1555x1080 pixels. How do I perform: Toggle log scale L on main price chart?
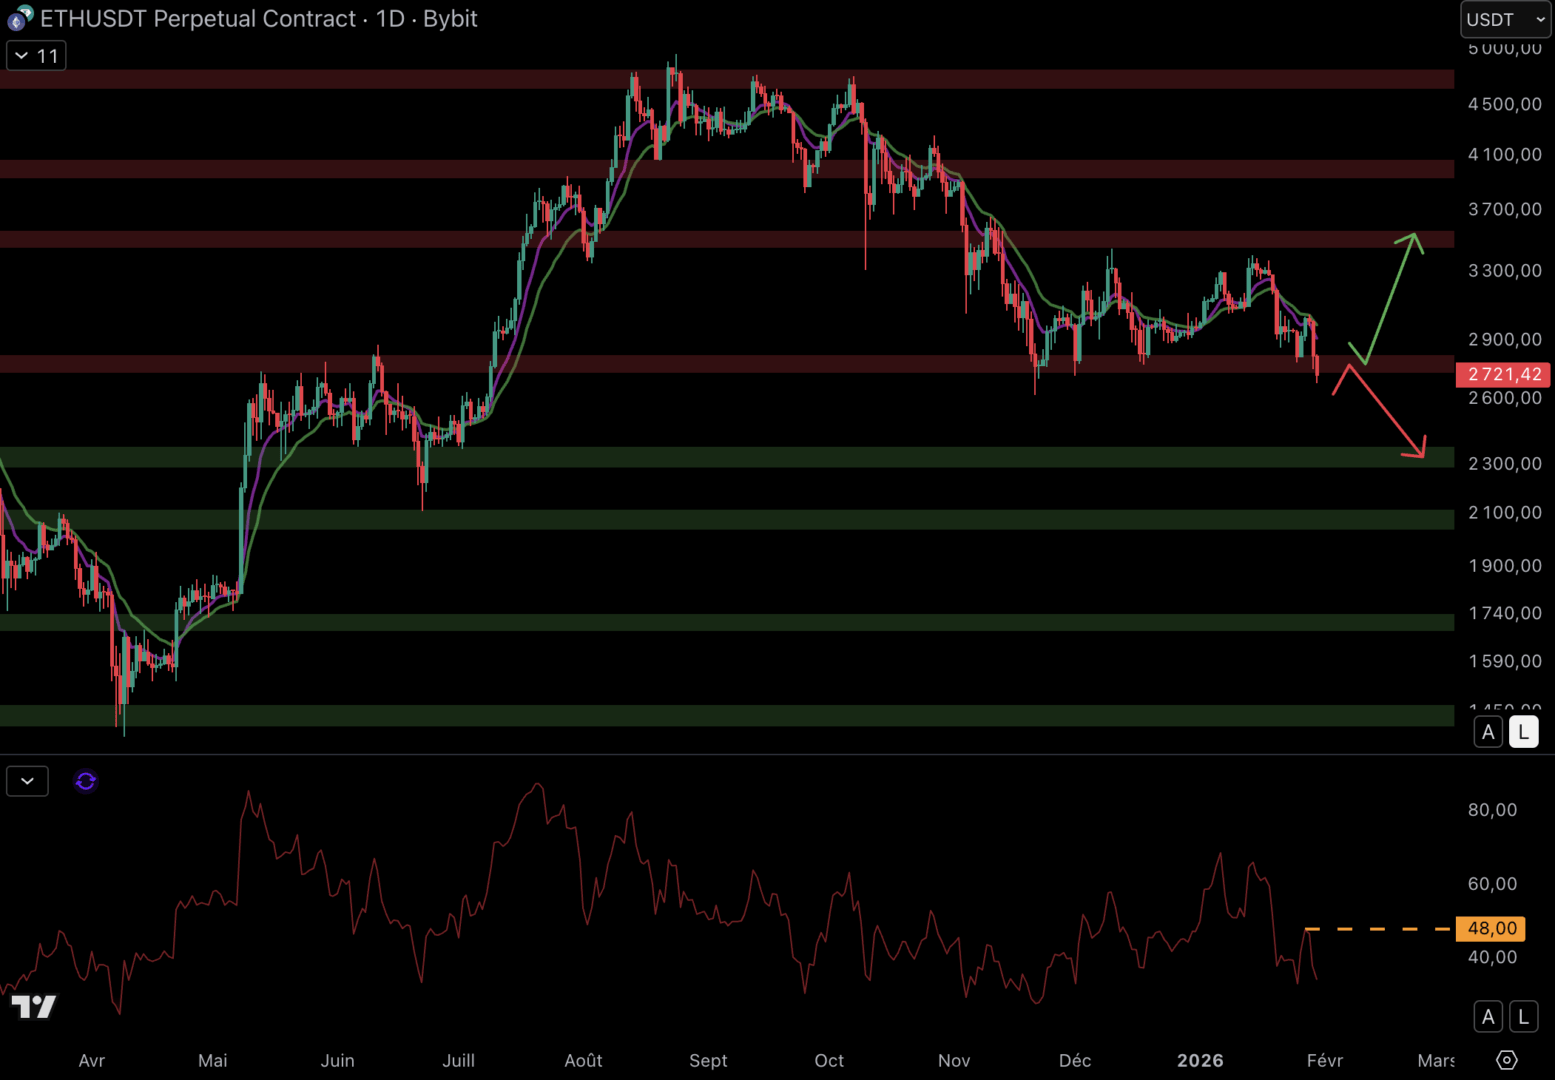coord(1523,732)
